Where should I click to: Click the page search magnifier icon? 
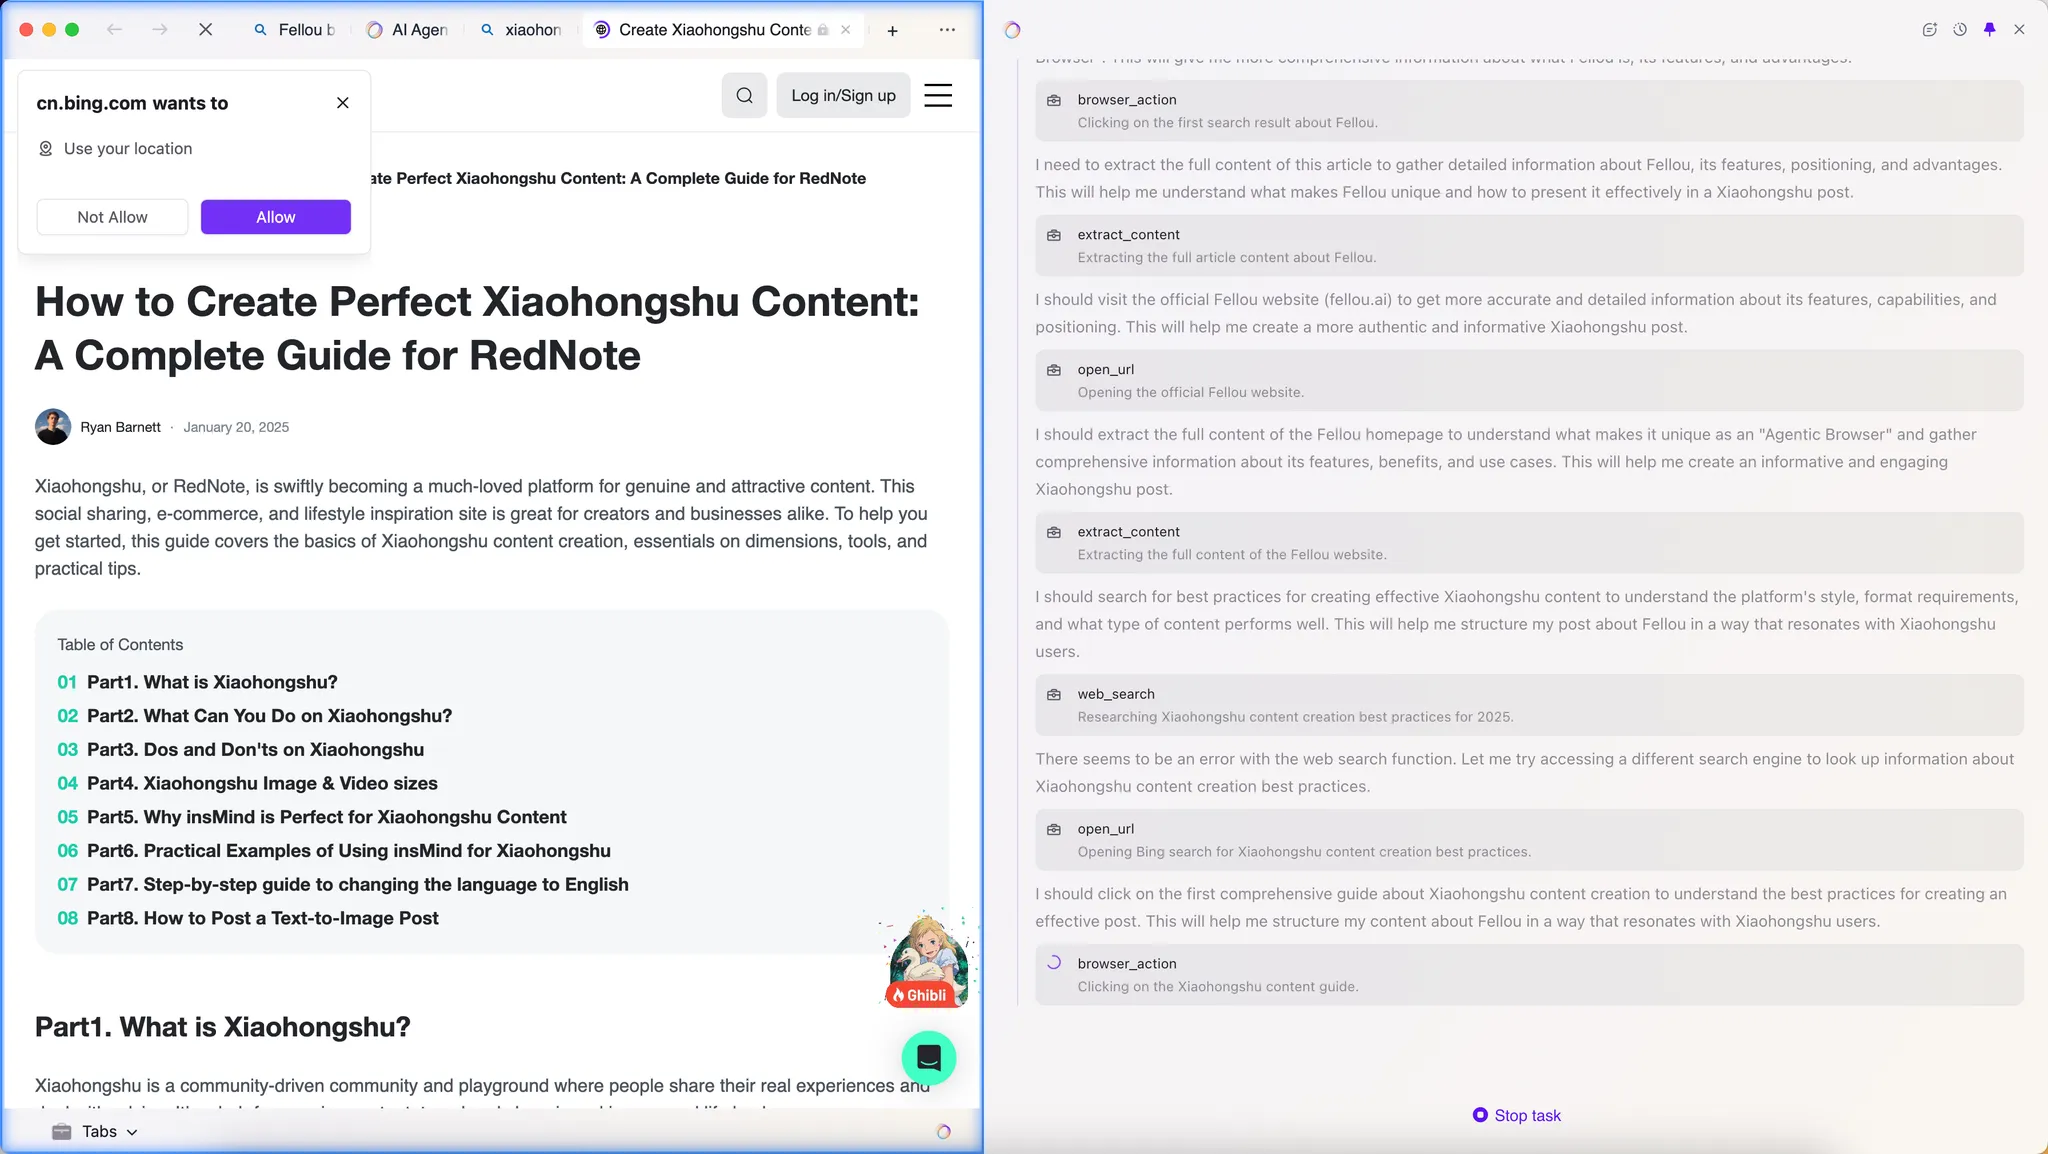point(744,95)
